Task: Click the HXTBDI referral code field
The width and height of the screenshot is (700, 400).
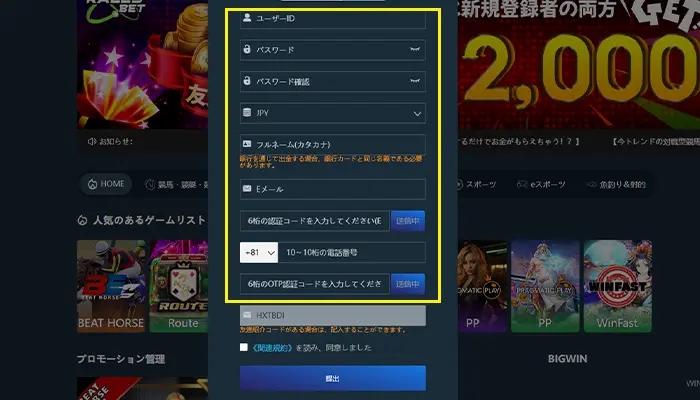Action: pyautogui.click(x=333, y=315)
